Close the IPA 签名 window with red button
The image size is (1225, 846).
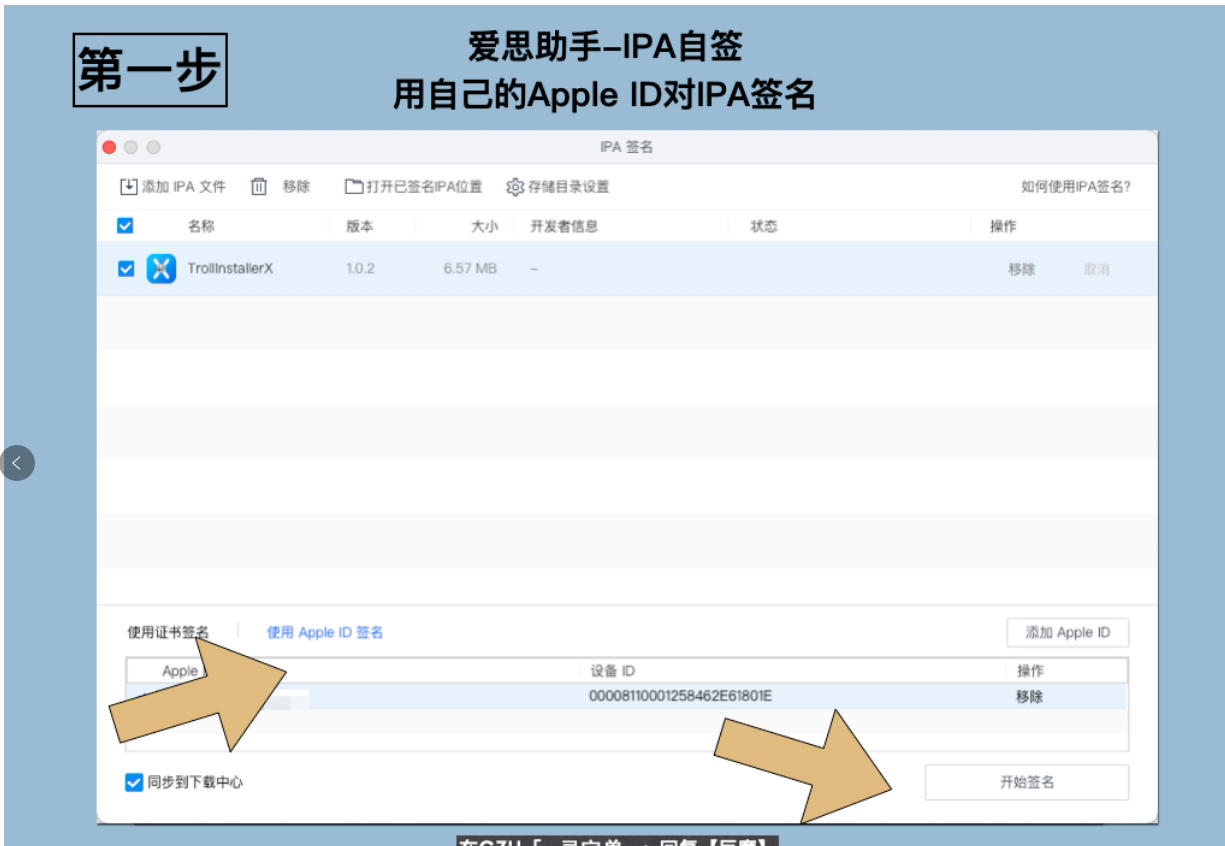(x=110, y=147)
